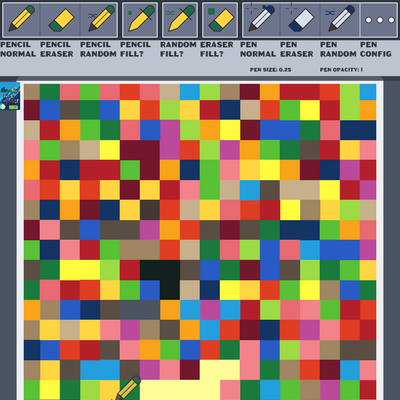Click the gray-slate pixel block on canvas
The height and width of the screenshot is (400, 400).
tap(140, 310)
